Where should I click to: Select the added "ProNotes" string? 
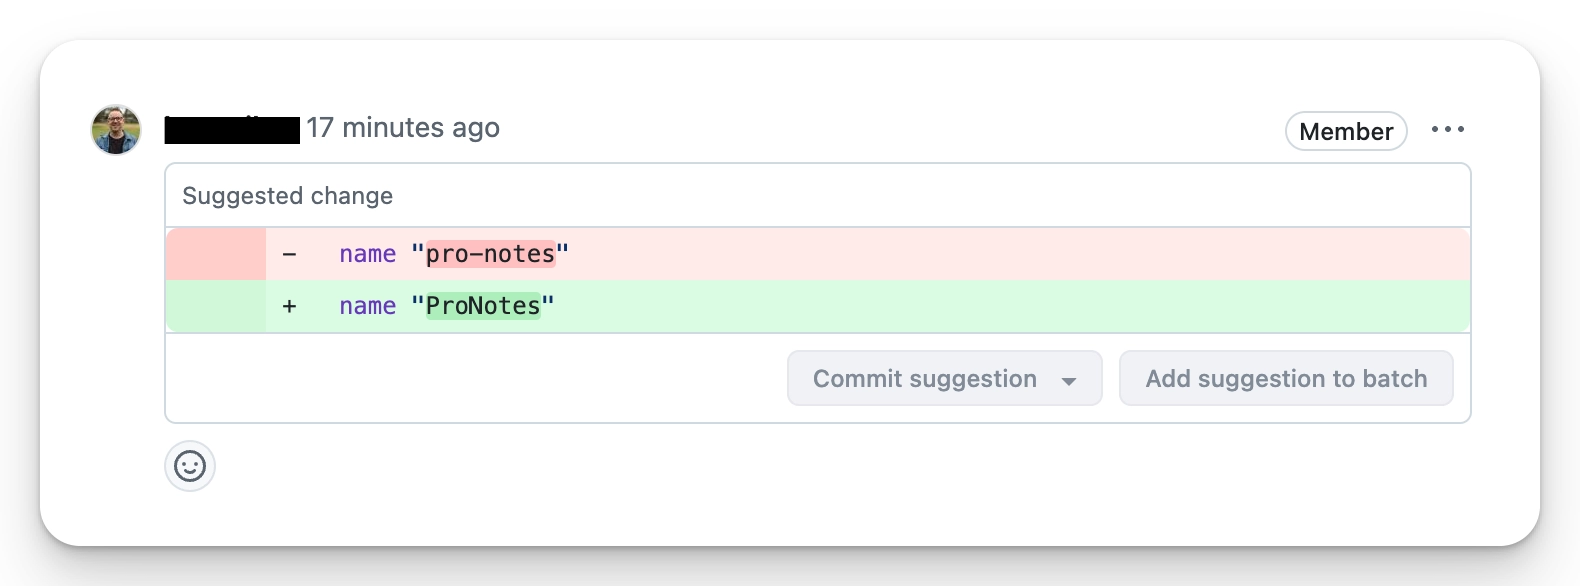pyautogui.click(x=483, y=306)
